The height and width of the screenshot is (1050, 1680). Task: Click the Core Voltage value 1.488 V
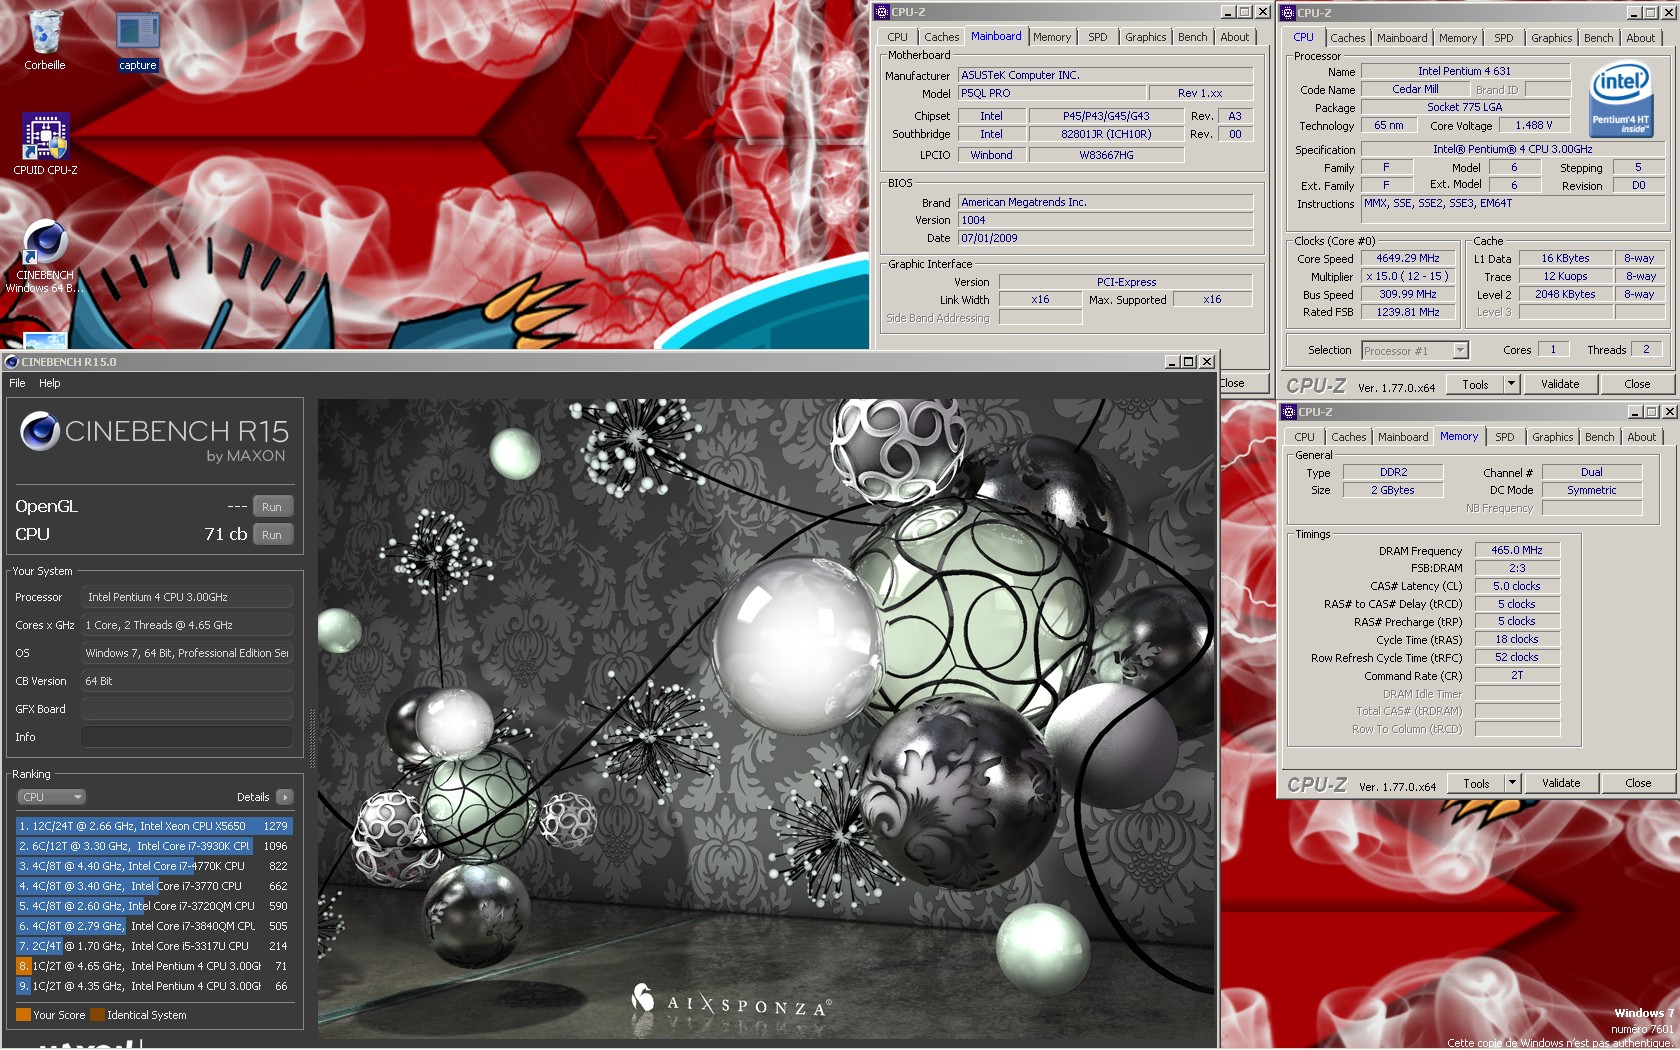click(x=1533, y=125)
